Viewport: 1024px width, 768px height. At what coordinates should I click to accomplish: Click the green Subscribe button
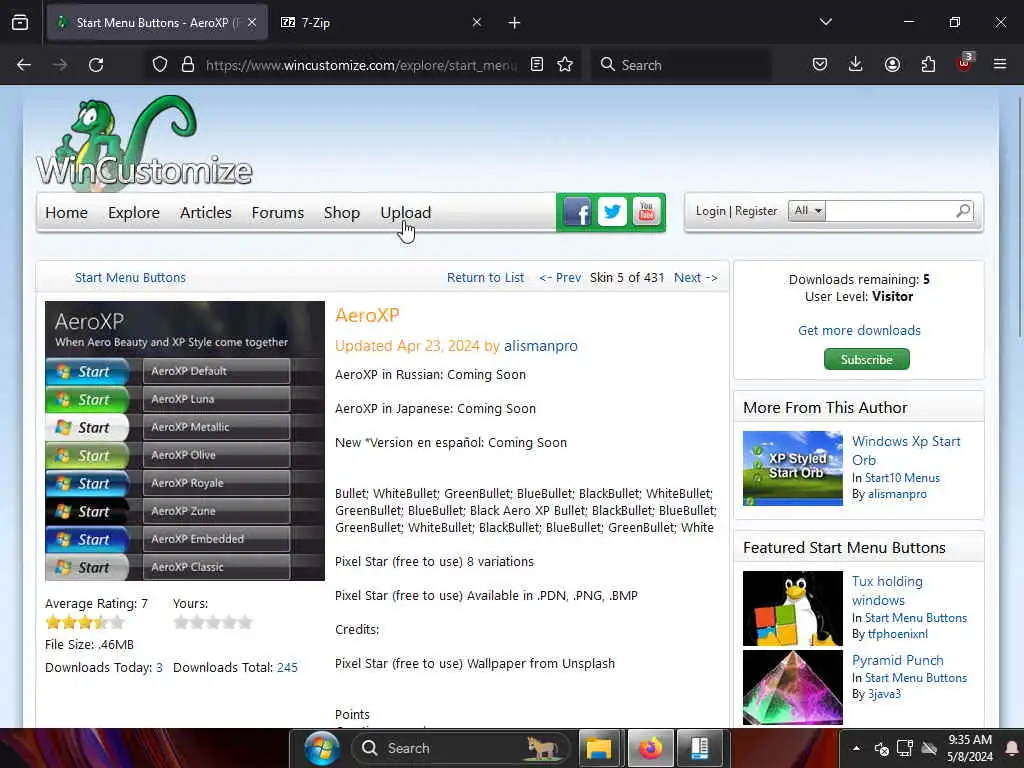[867, 359]
